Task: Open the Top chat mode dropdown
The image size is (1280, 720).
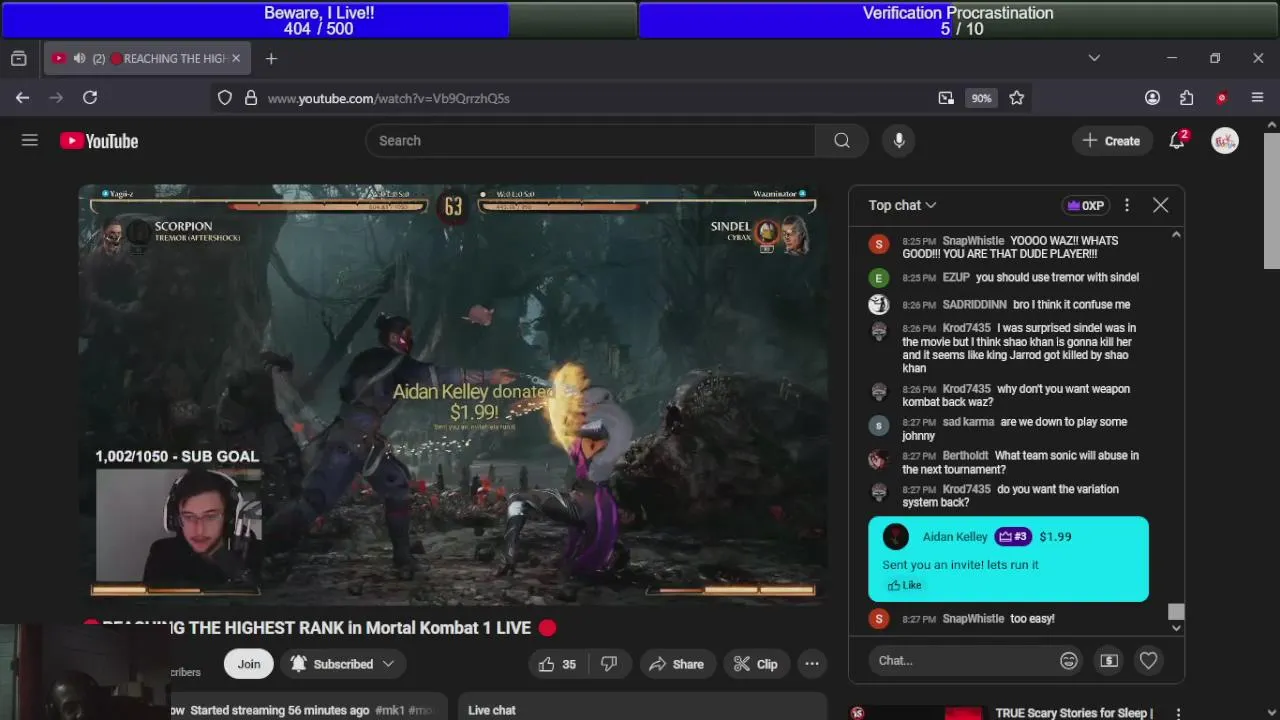Action: 902,205
